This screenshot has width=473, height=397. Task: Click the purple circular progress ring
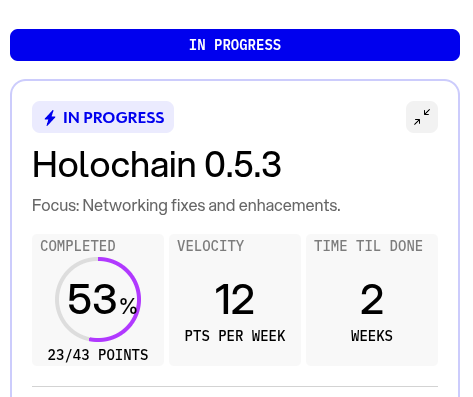(98, 299)
